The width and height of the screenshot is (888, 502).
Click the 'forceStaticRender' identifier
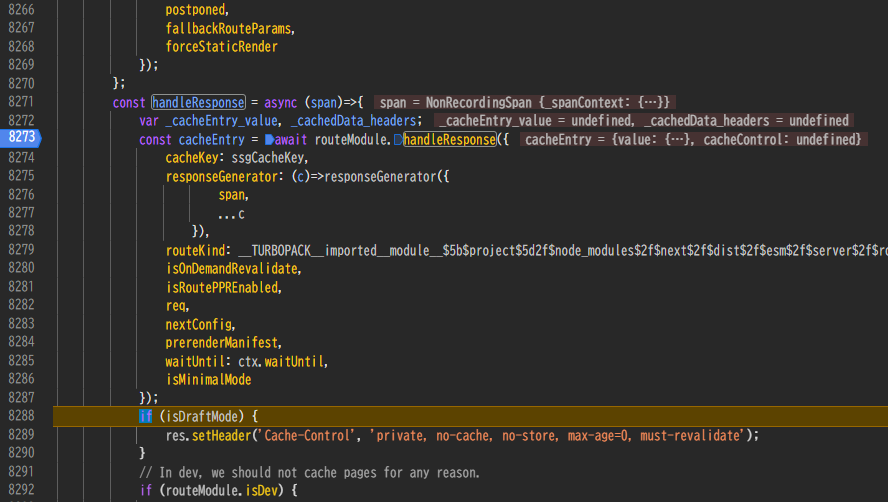pyautogui.click(x=221, y=46)
